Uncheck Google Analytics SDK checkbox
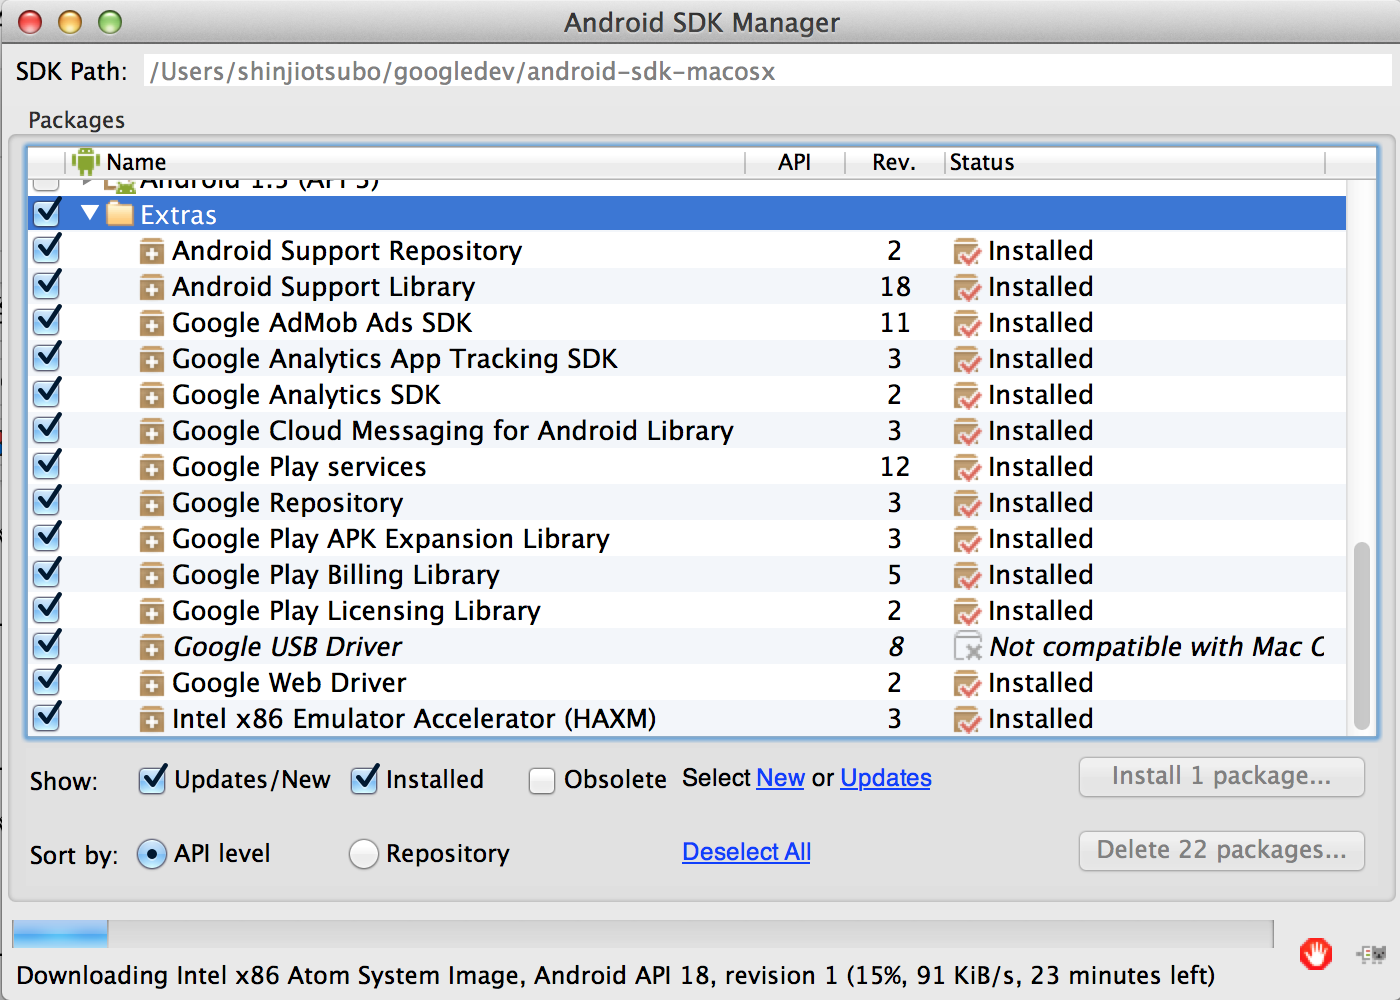Image resolution: width=1400 pixels, height=1000 pixels. coord(46,393)
